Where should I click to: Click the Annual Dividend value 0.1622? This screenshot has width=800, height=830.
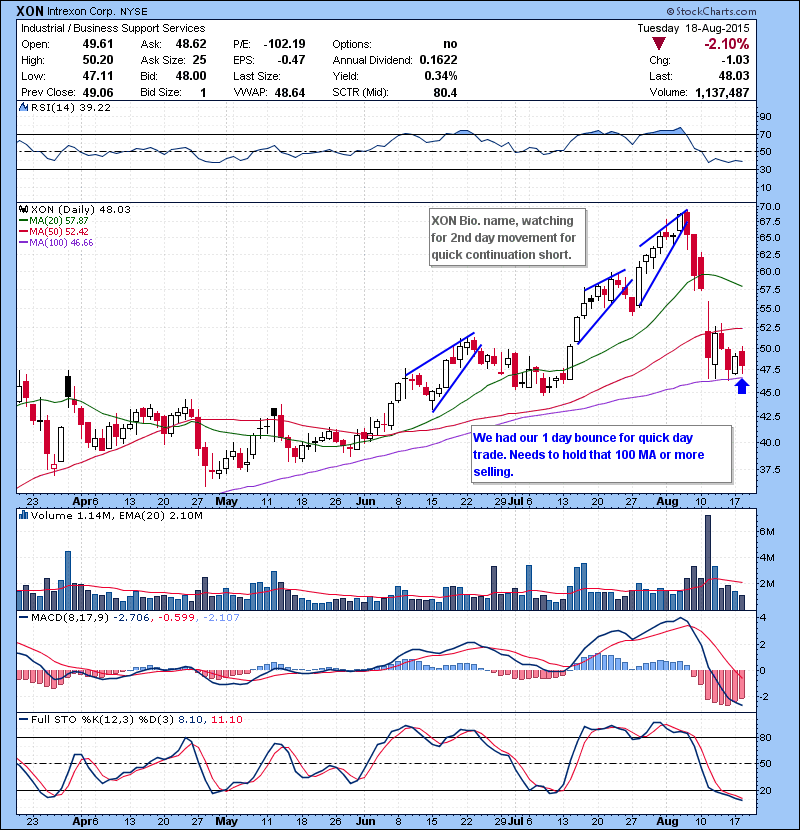pyautogui.click(x=438, y=60)
